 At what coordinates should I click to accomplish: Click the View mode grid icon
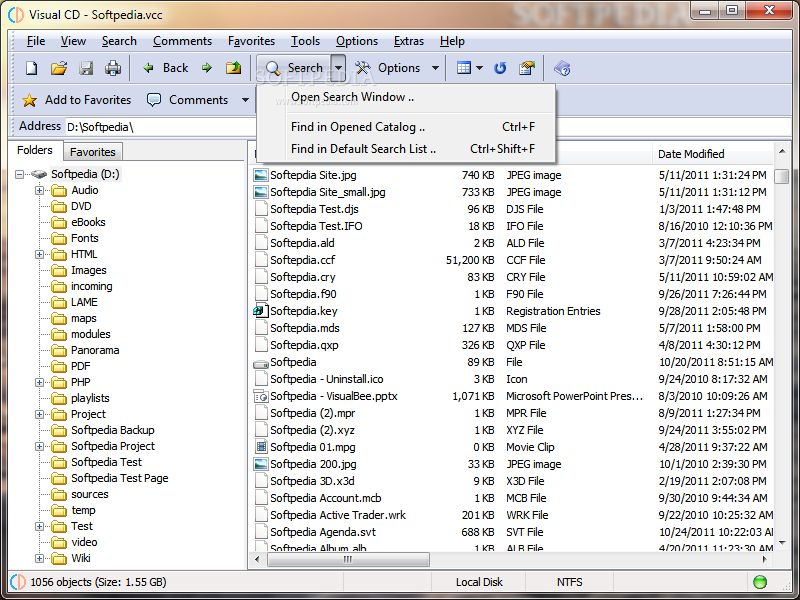coord(464,68)
